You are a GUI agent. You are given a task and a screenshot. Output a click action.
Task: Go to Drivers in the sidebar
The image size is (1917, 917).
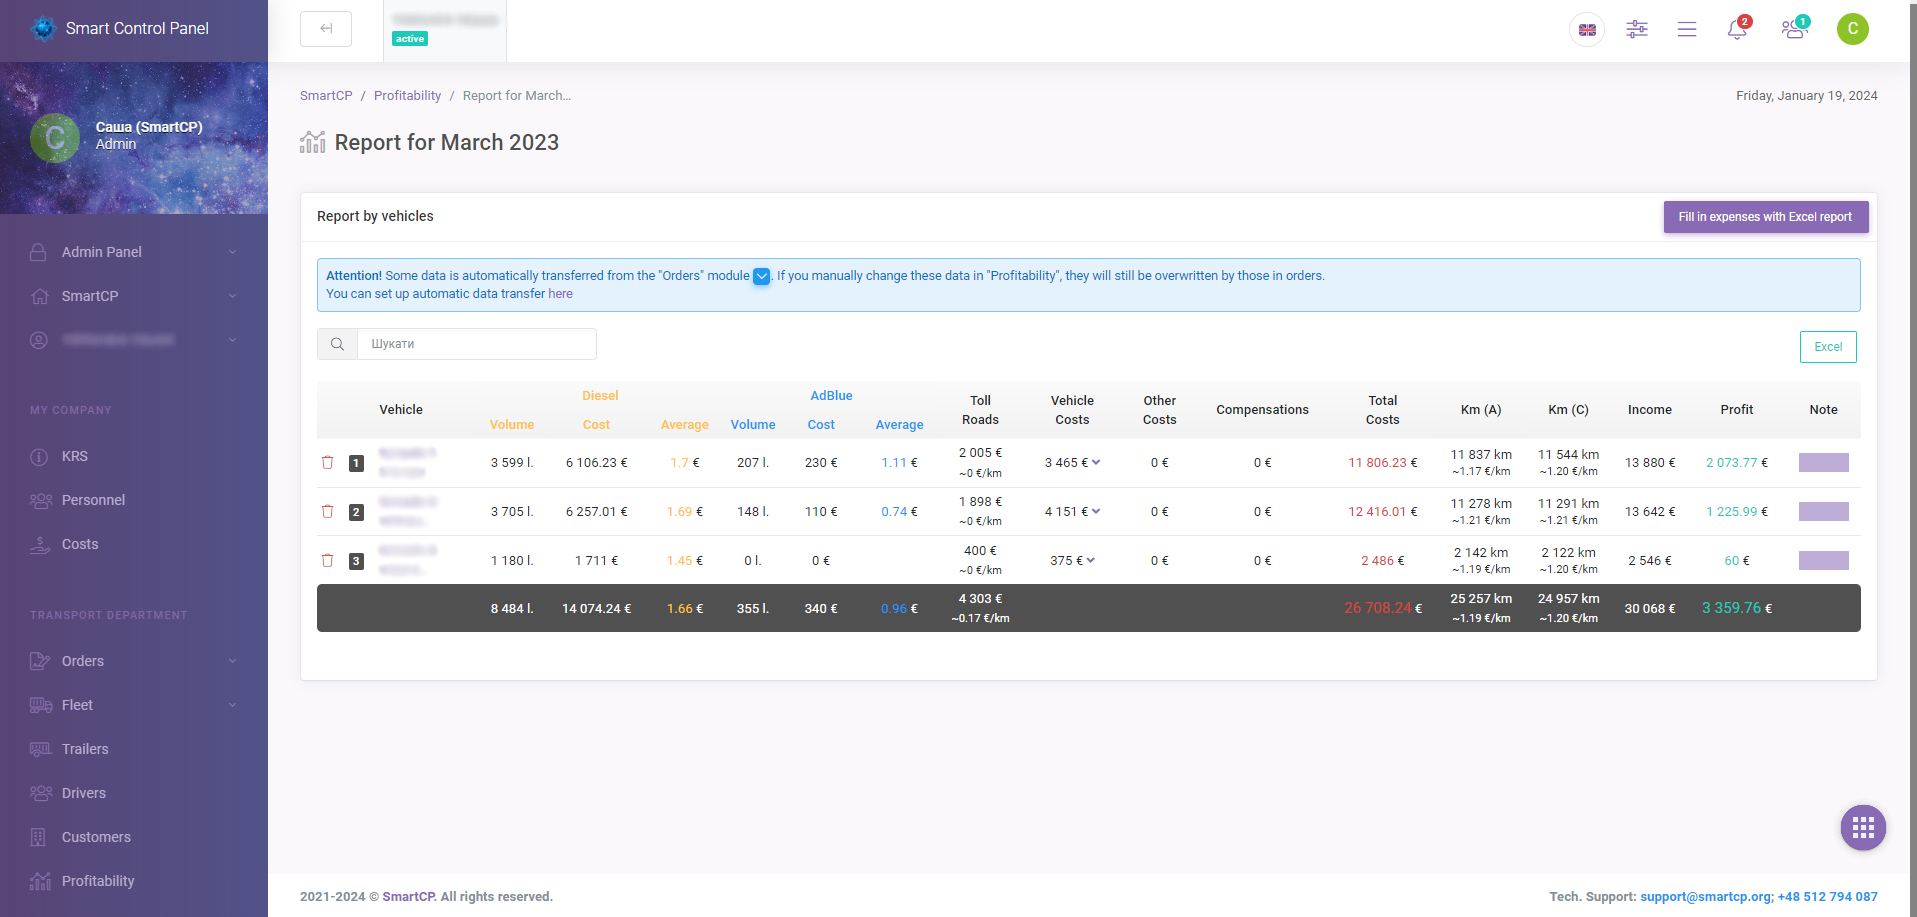click(83, 793)
